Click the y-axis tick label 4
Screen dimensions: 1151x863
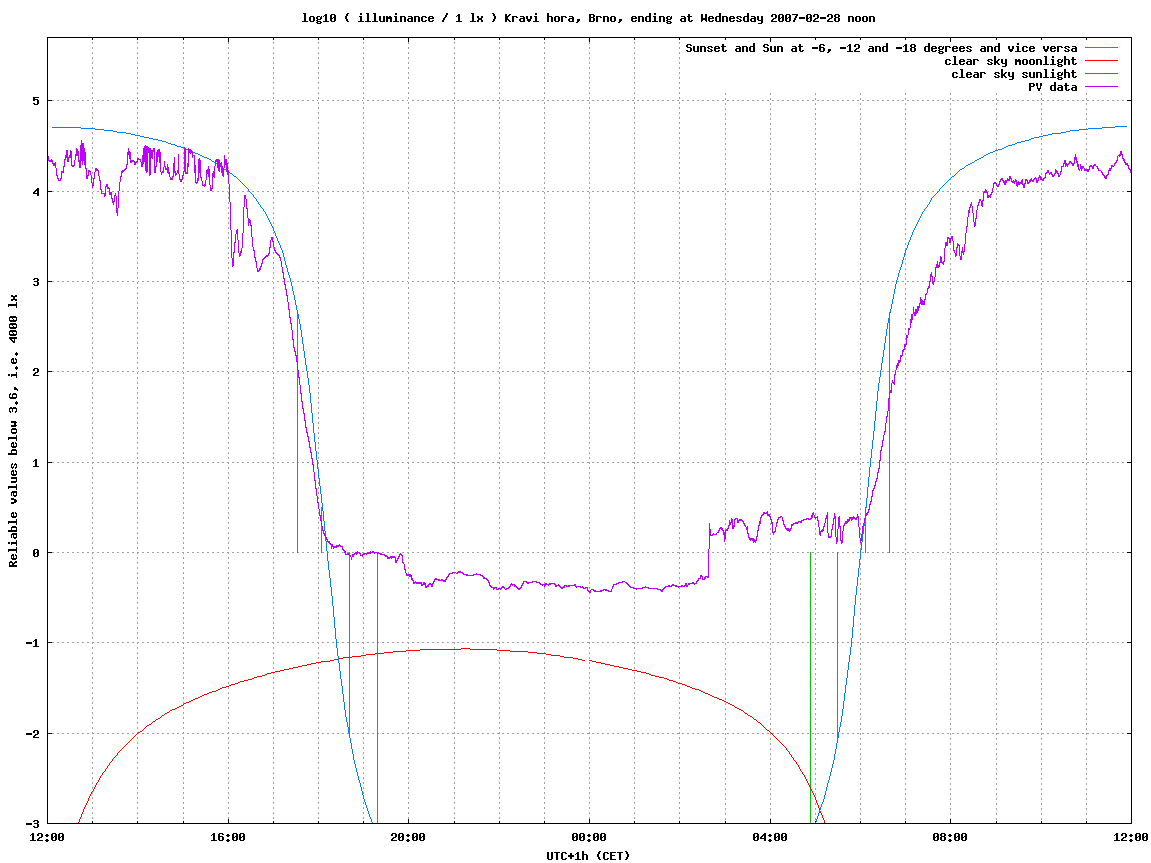36,192
